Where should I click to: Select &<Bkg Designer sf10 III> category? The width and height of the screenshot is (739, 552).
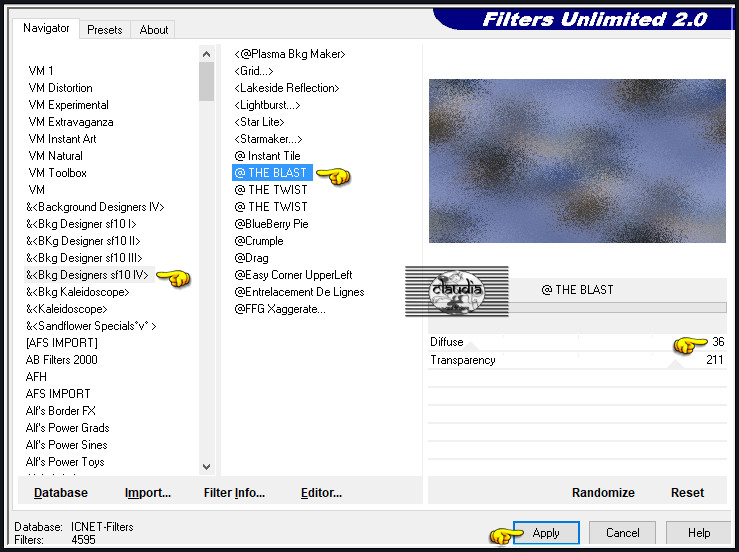(x=84, y=257)
